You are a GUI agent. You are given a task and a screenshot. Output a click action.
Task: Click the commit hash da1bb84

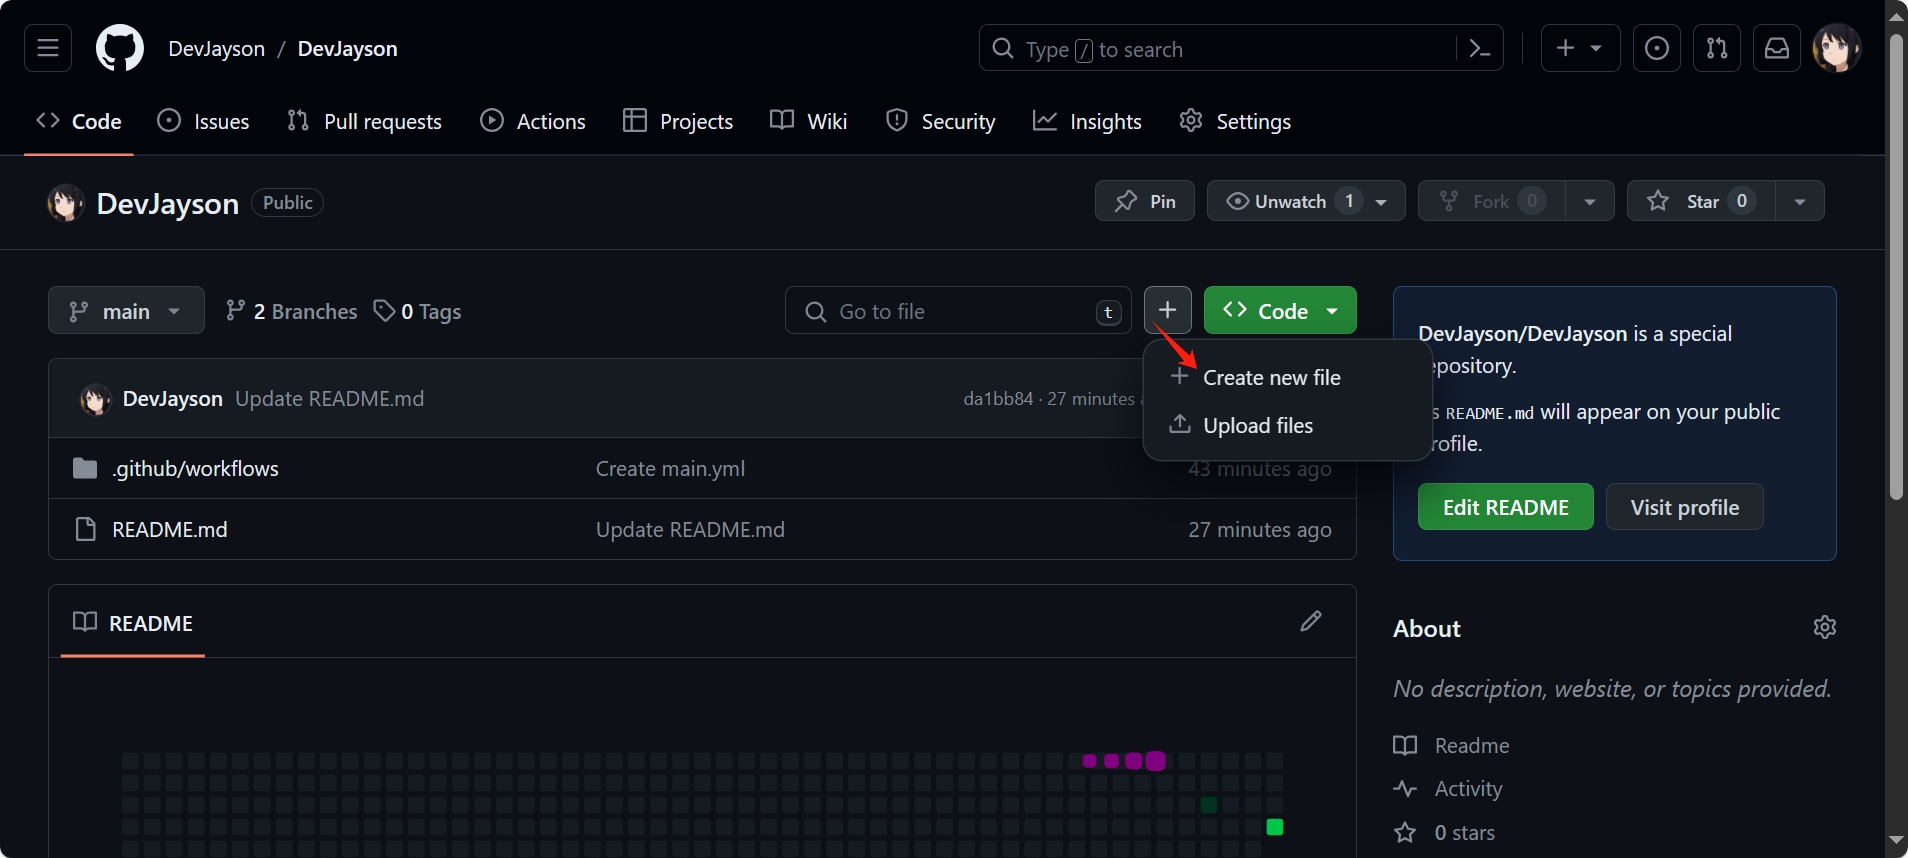click(x=998, y=398)
